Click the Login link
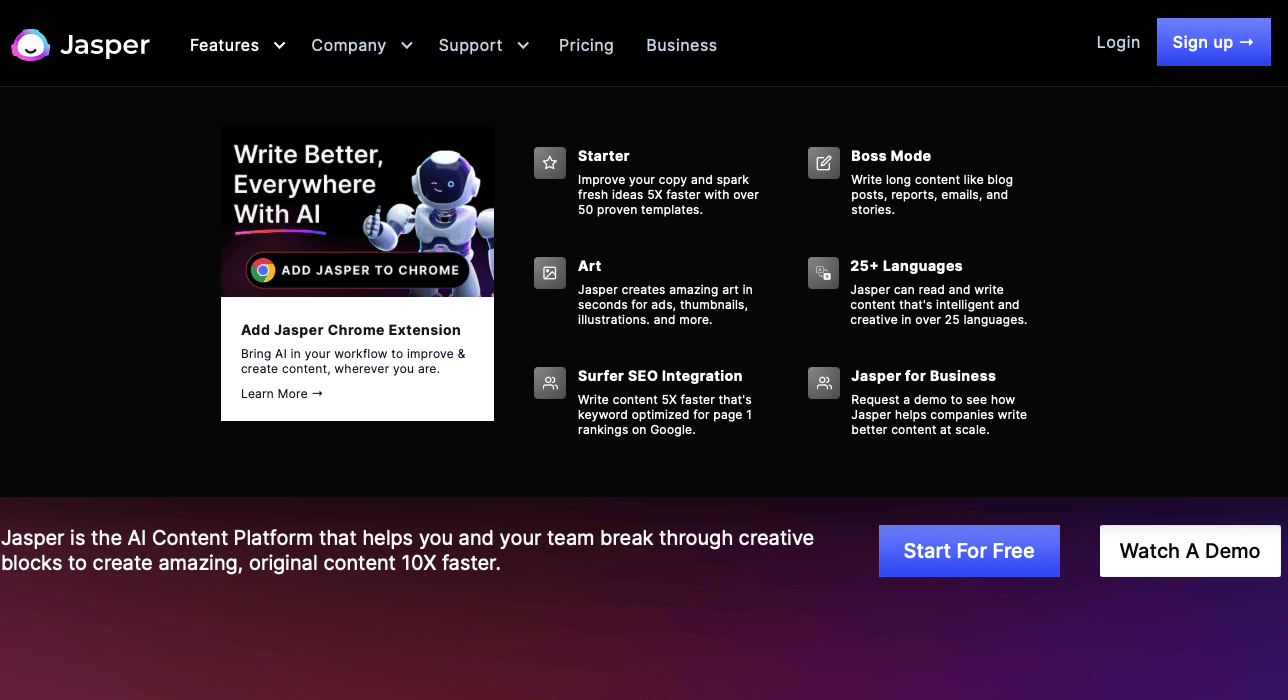The width and height of the screenshot is (1288, 700). [x=1118, y=42]
